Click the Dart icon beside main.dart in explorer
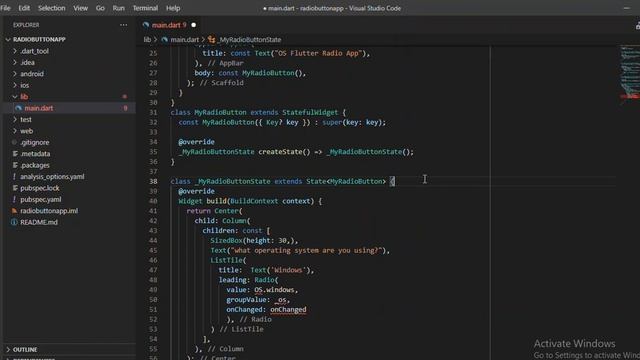The image size is (640, 360). pyautogui.click(x=18, y=108)
